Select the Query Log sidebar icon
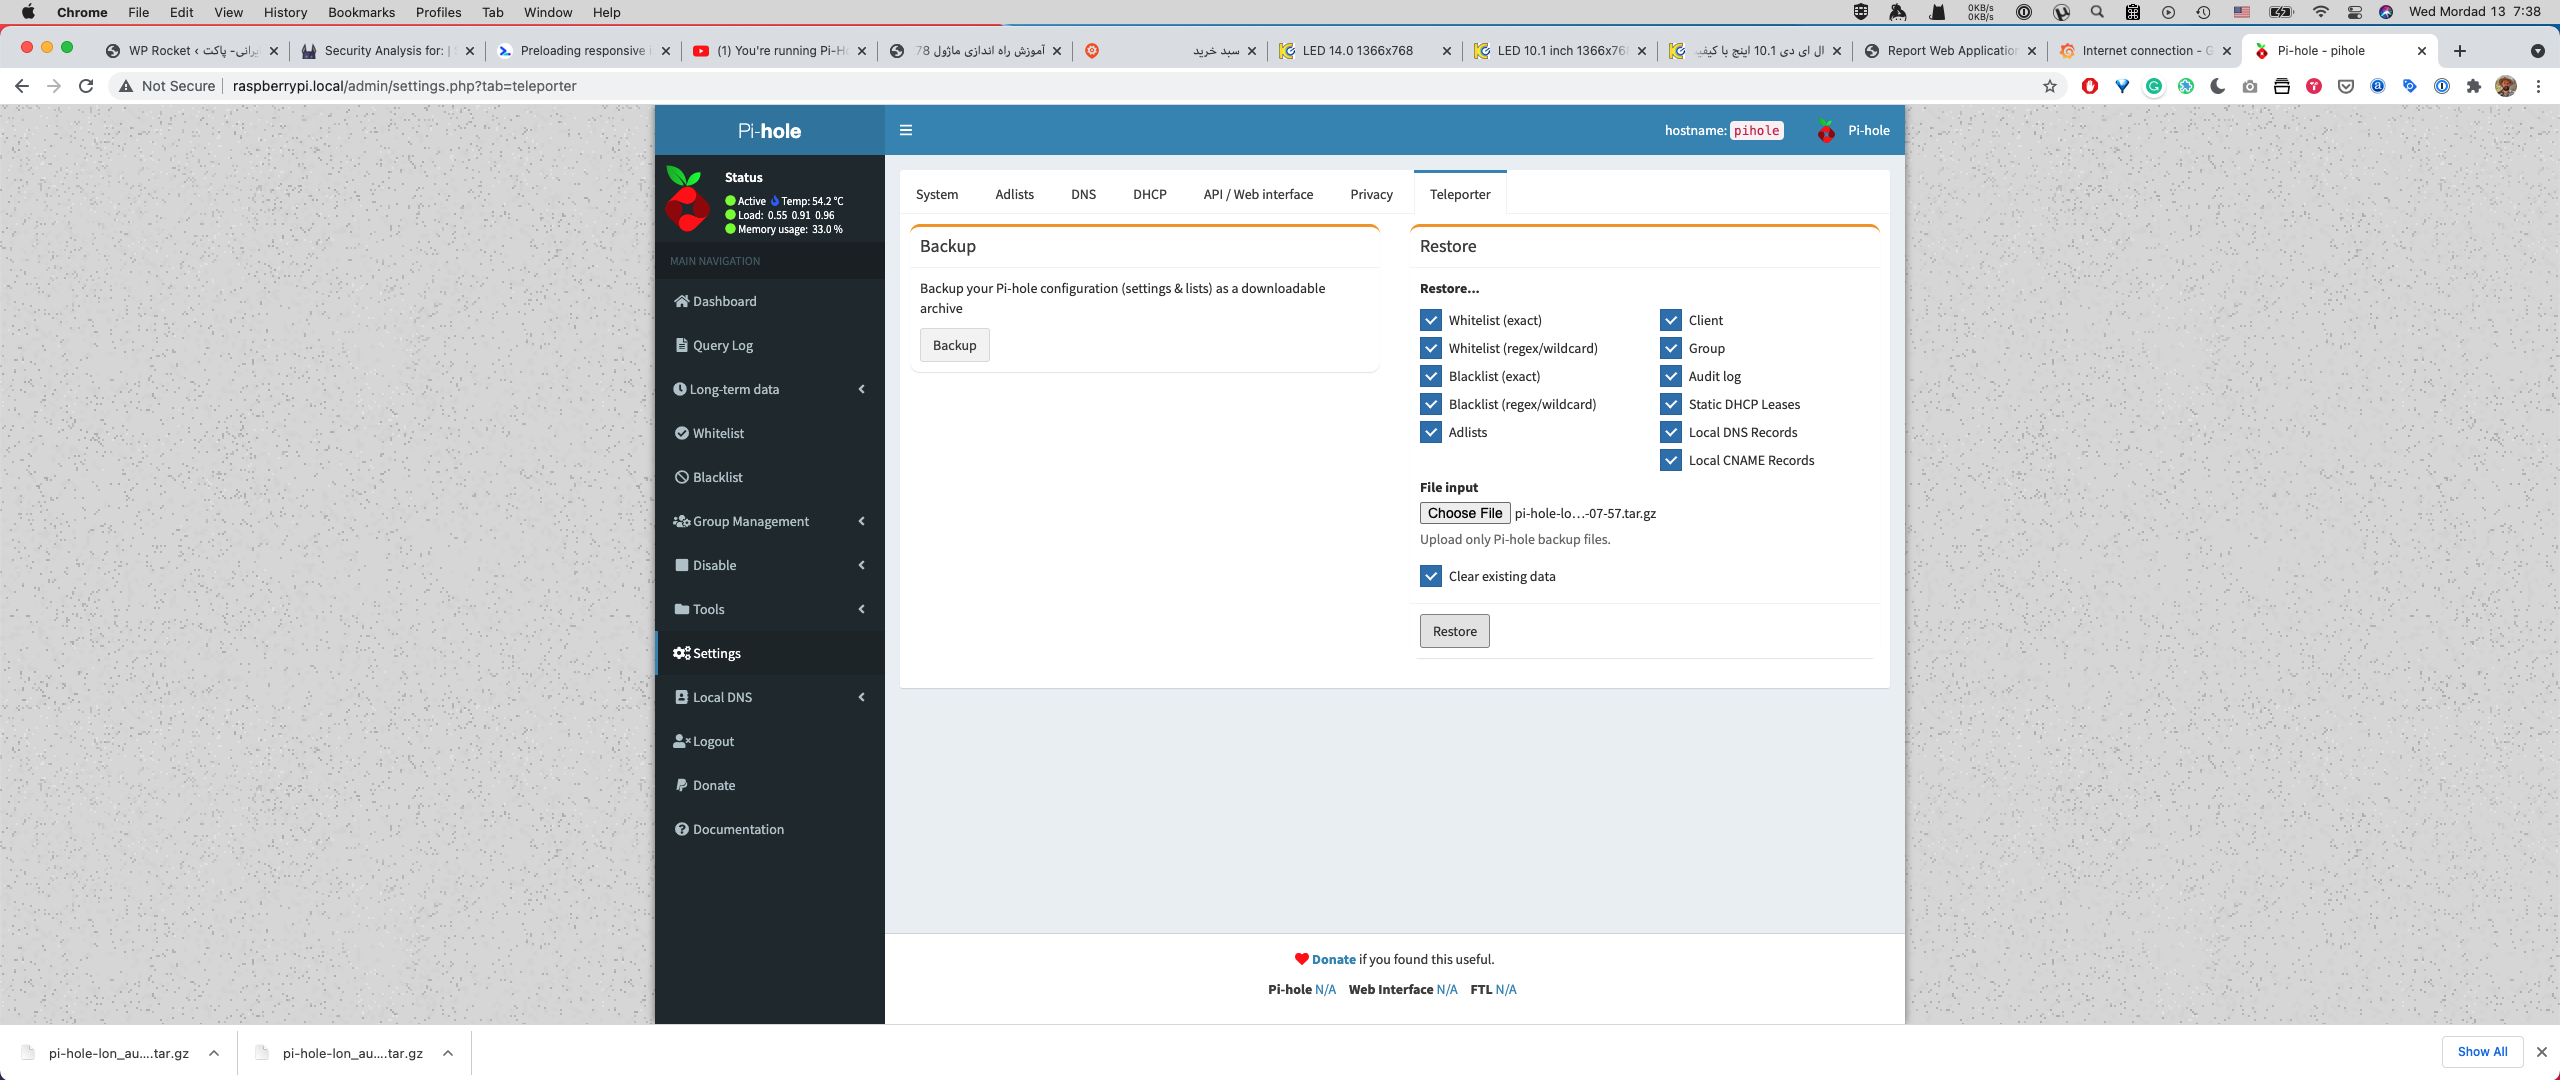 click(x=683, y=345)
